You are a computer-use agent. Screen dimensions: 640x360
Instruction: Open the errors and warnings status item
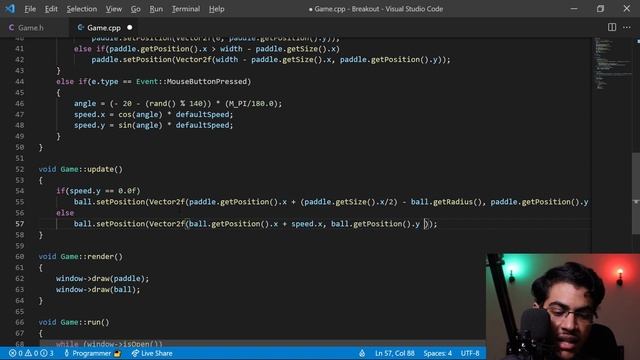coord(31,353)
